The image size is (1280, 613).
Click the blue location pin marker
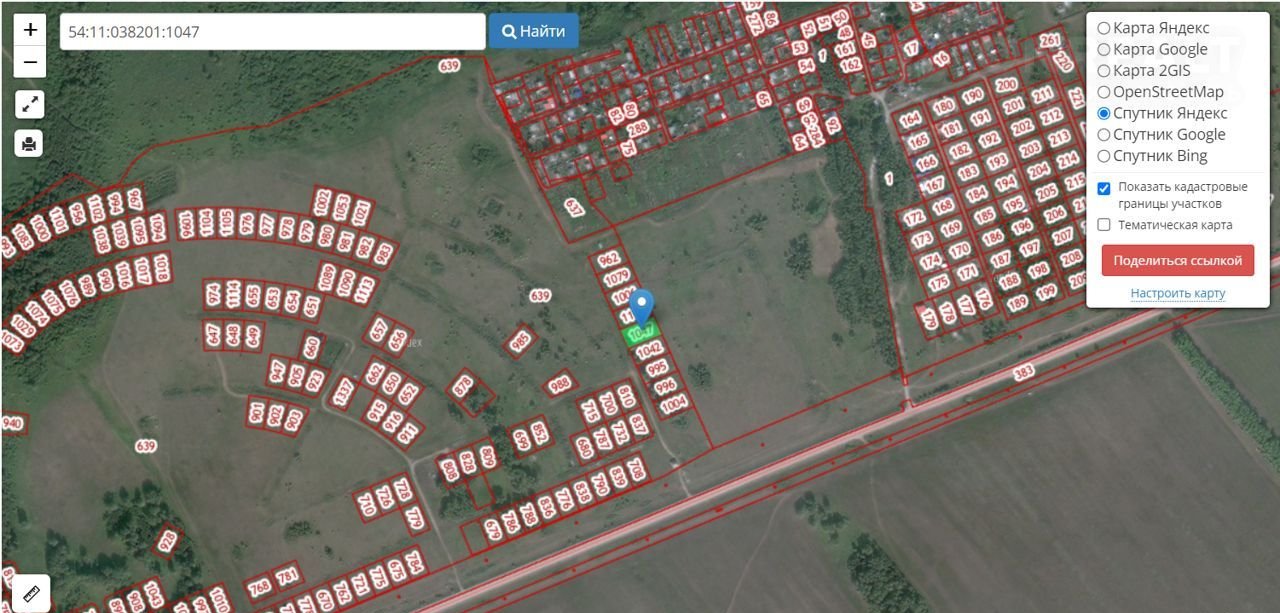(x=641, y=305)
